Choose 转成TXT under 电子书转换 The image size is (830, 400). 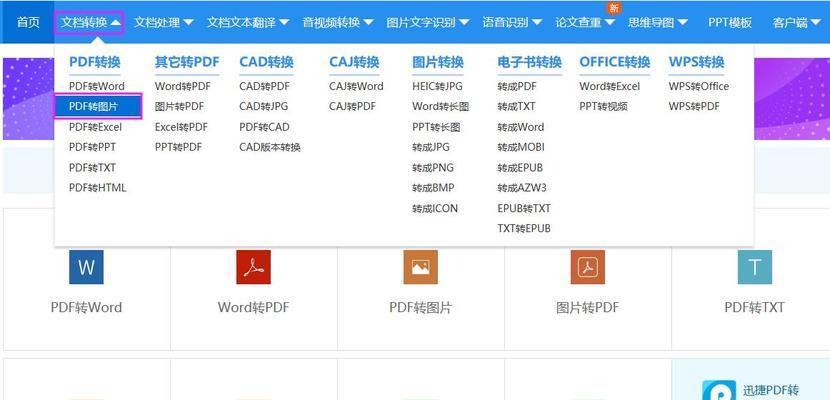click(517, 106)
